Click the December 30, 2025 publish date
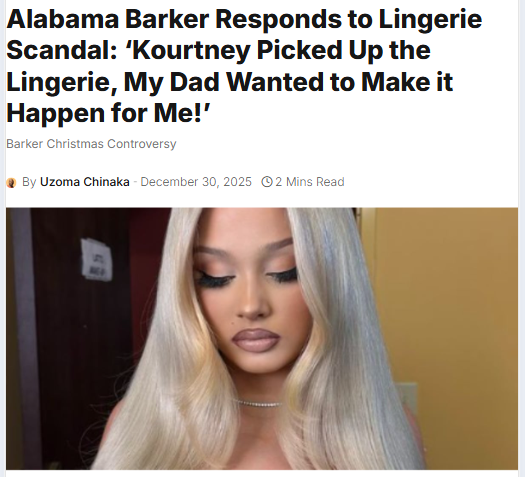Viewport: 525px width, 477px height. point(196,182)
